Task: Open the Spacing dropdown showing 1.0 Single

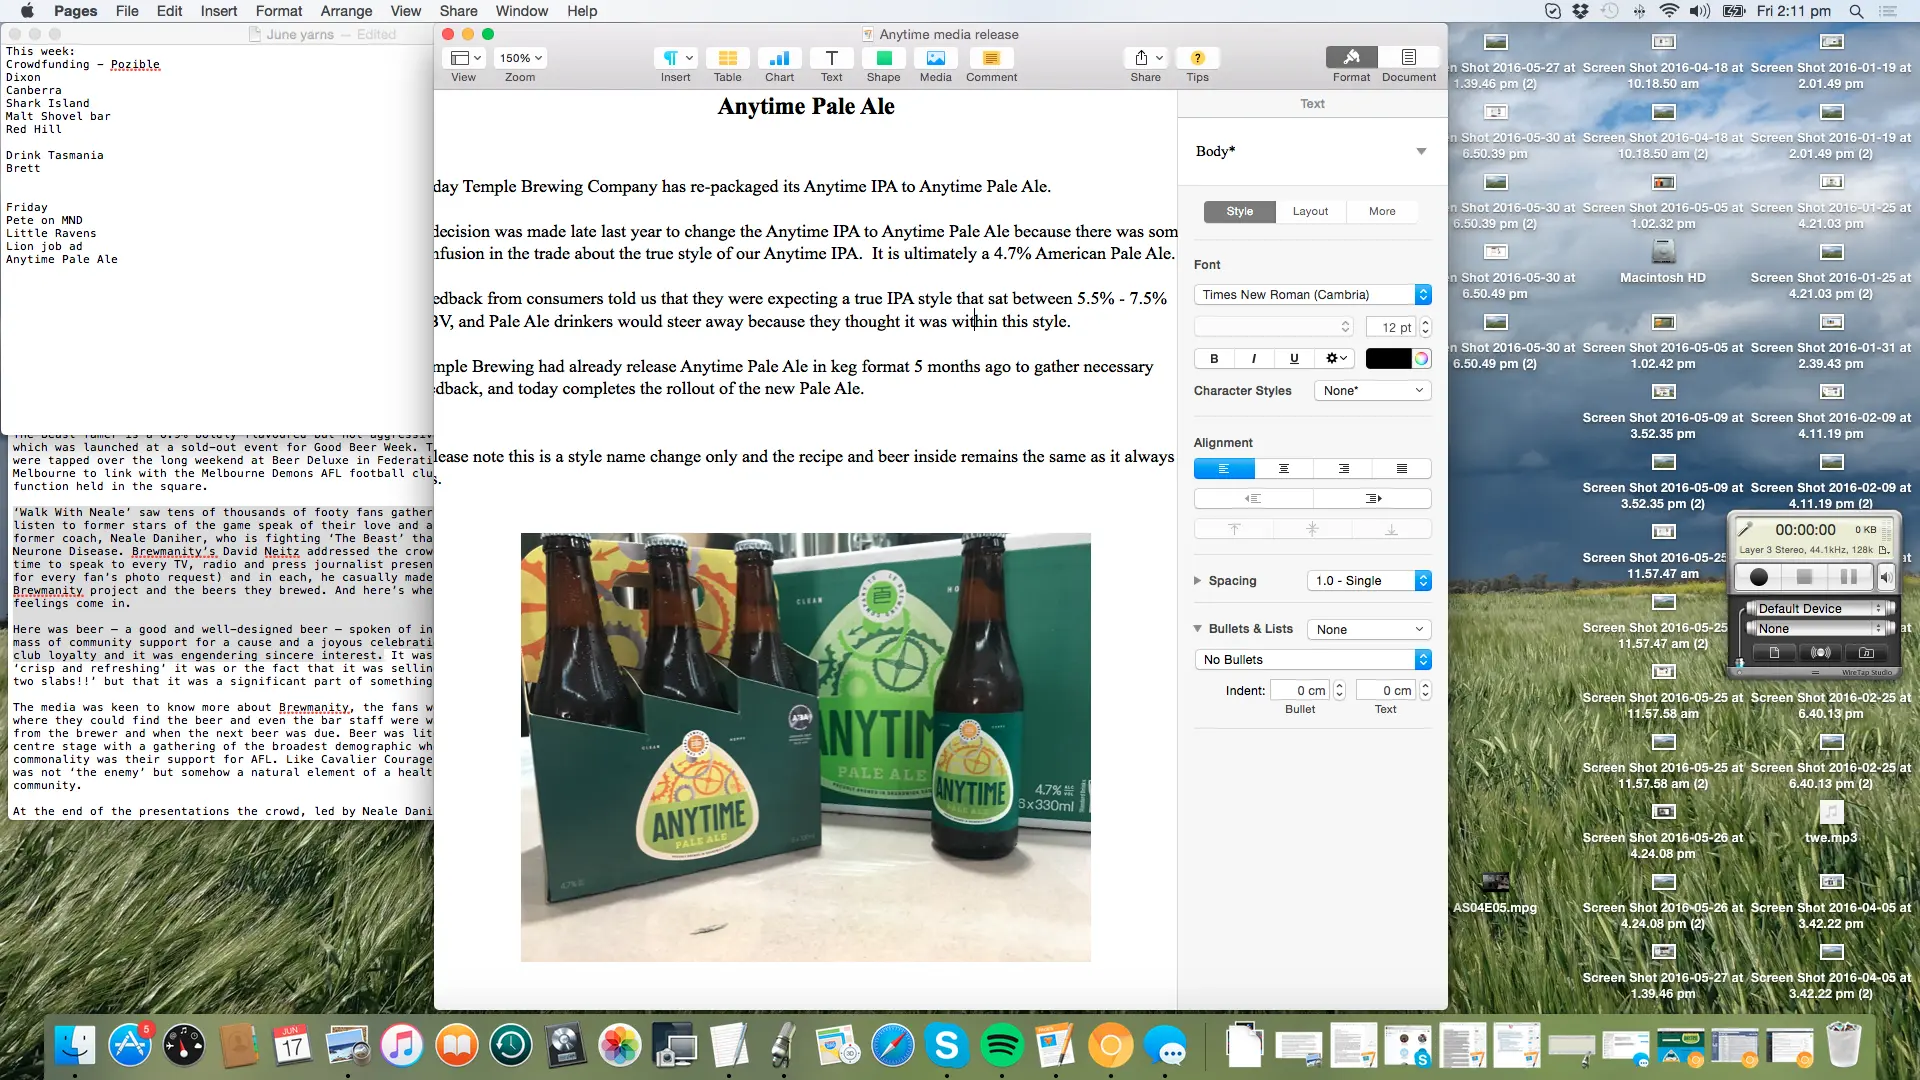Action: tap(1369, 580)
